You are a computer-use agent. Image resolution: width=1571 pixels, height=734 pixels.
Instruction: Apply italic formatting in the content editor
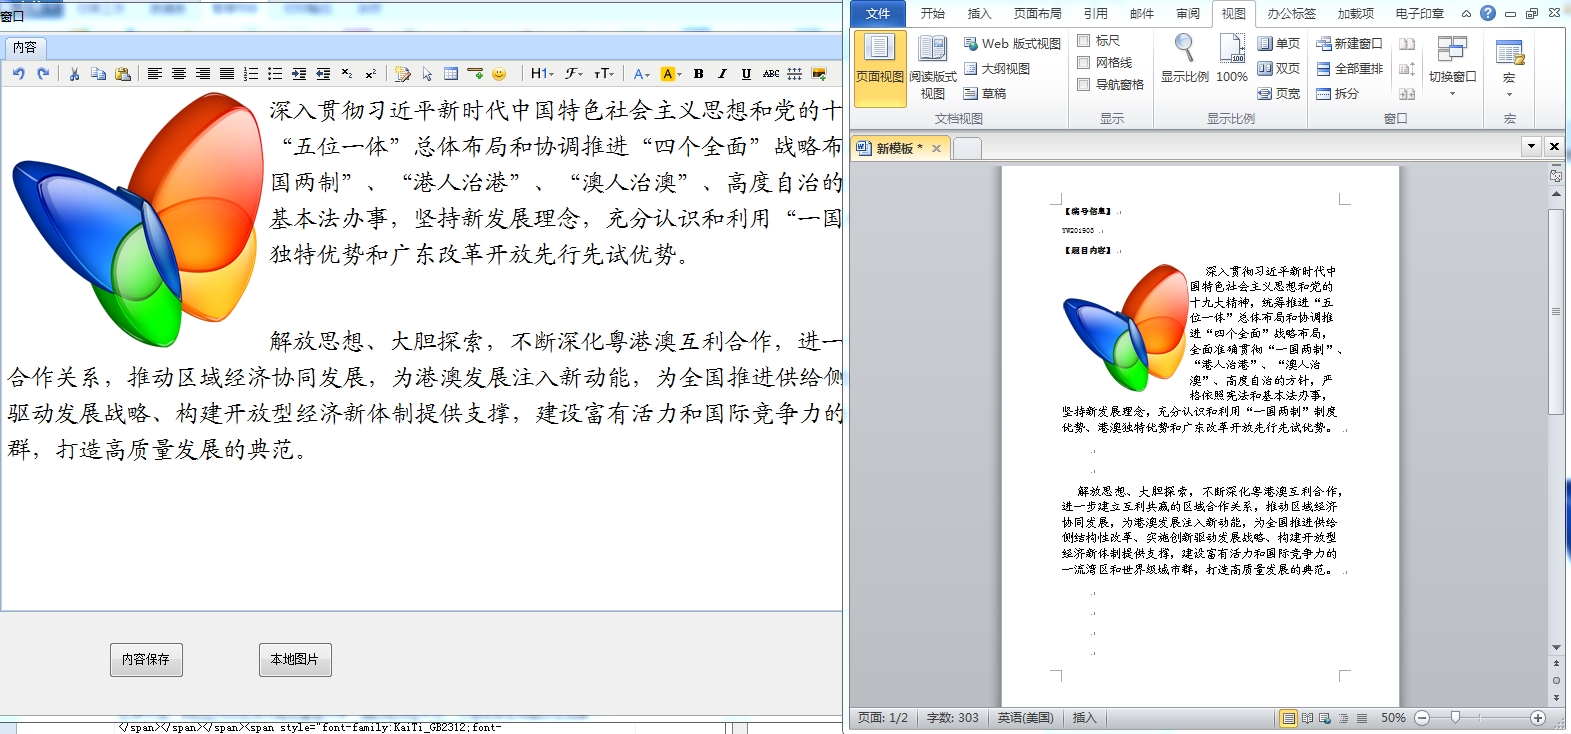(723, 74)
